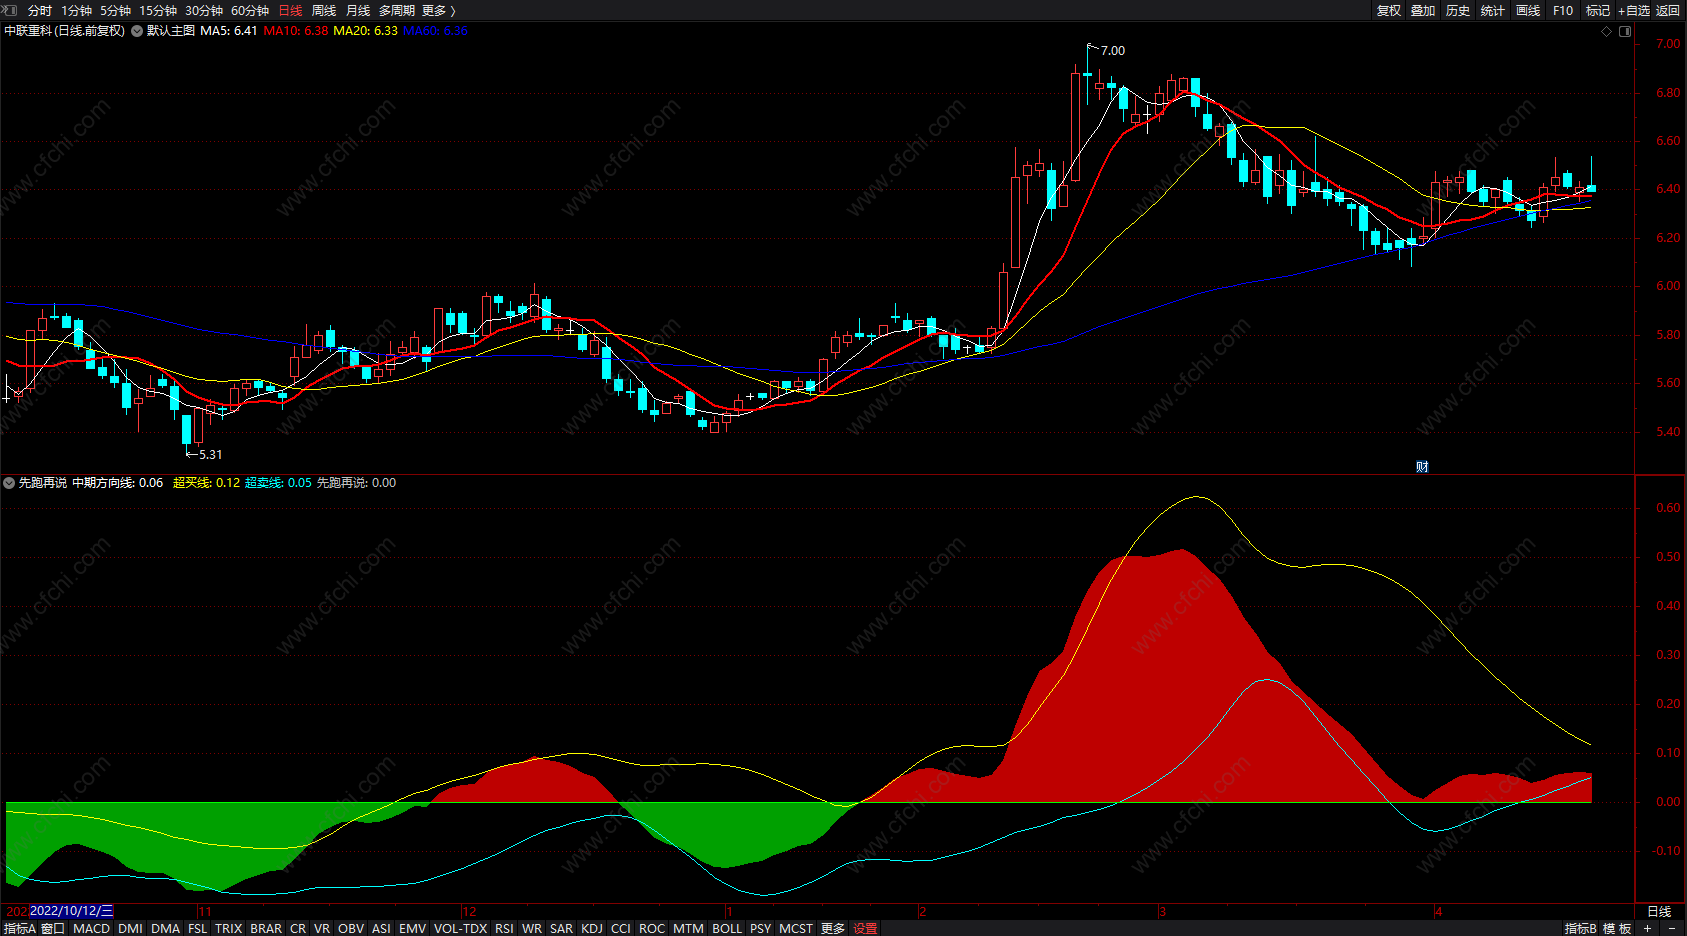
Task: Select the MCST indicator tab
Action: tap(796, 928)
